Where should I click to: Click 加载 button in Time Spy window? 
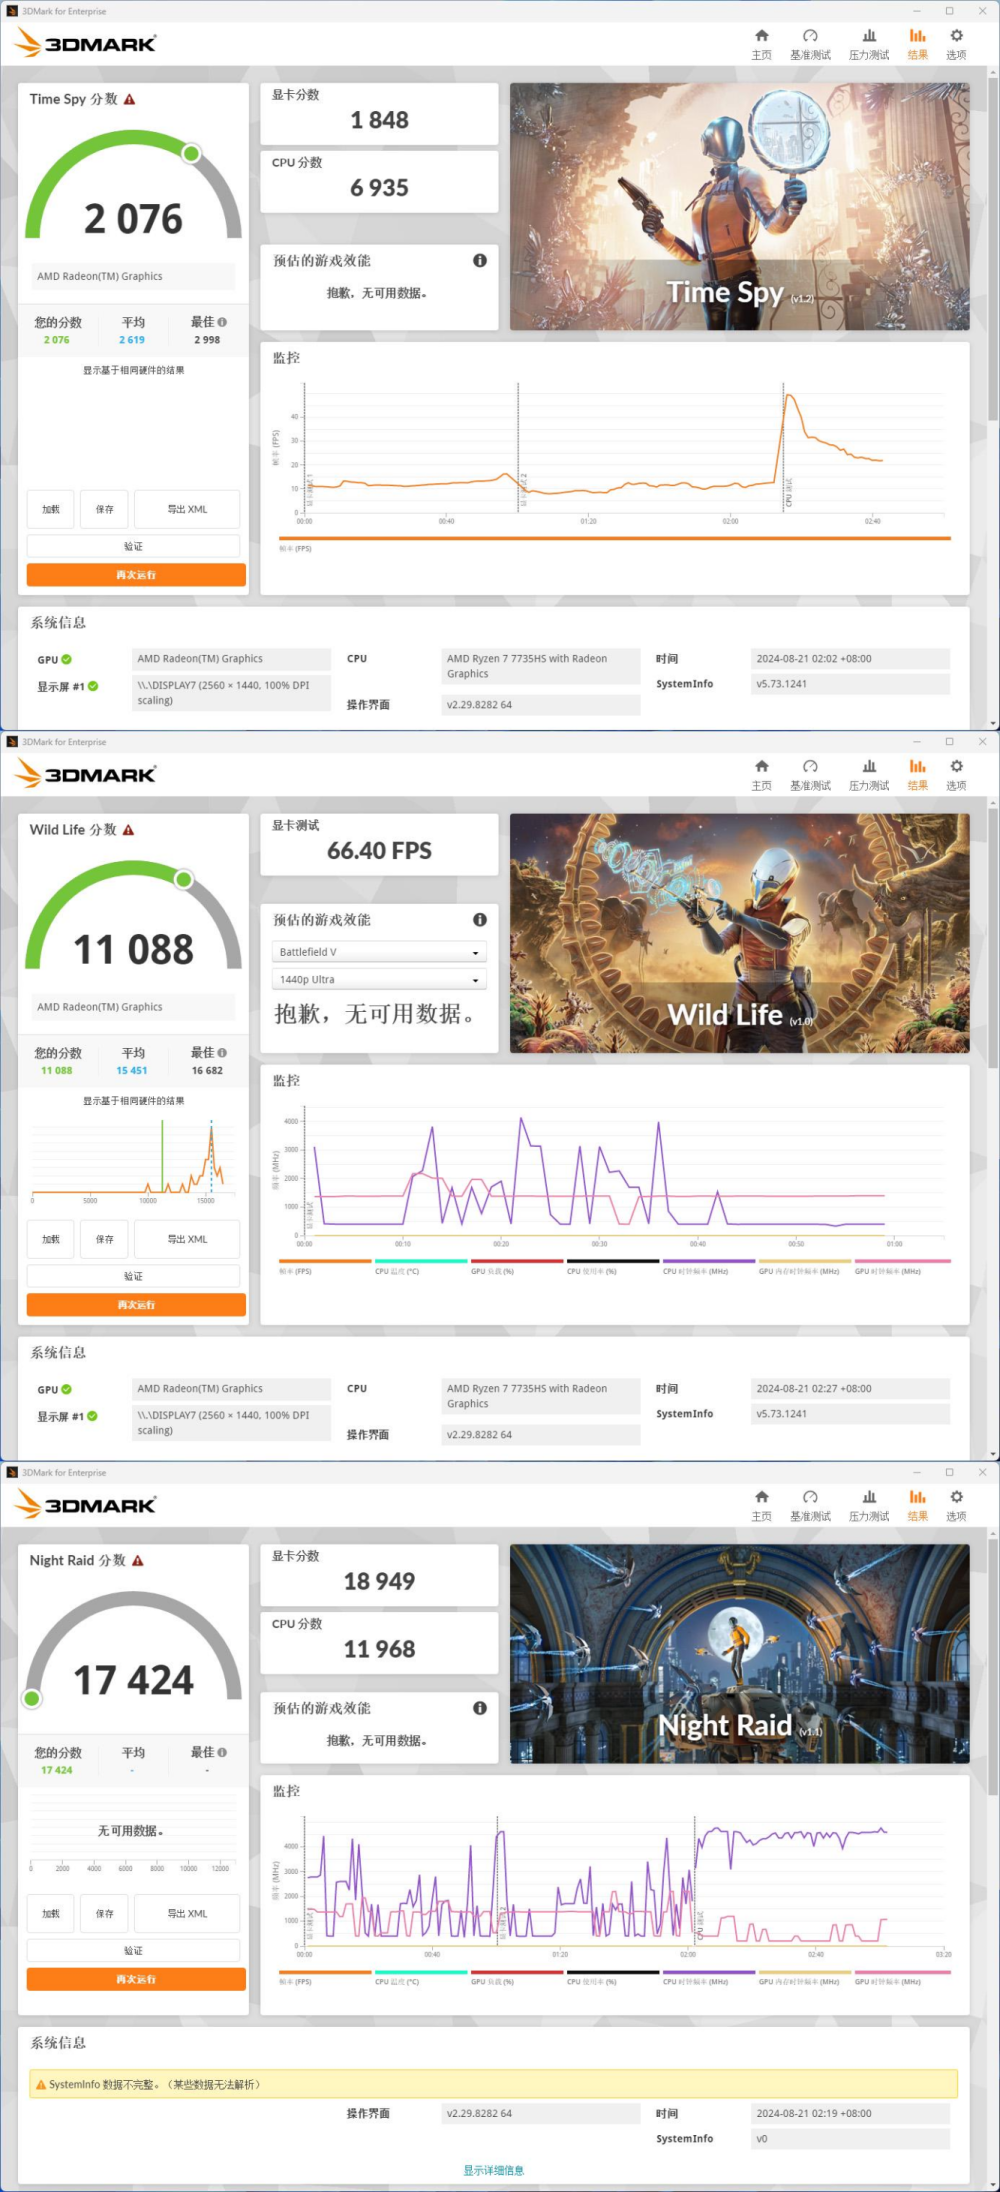(x=51, y=509)
